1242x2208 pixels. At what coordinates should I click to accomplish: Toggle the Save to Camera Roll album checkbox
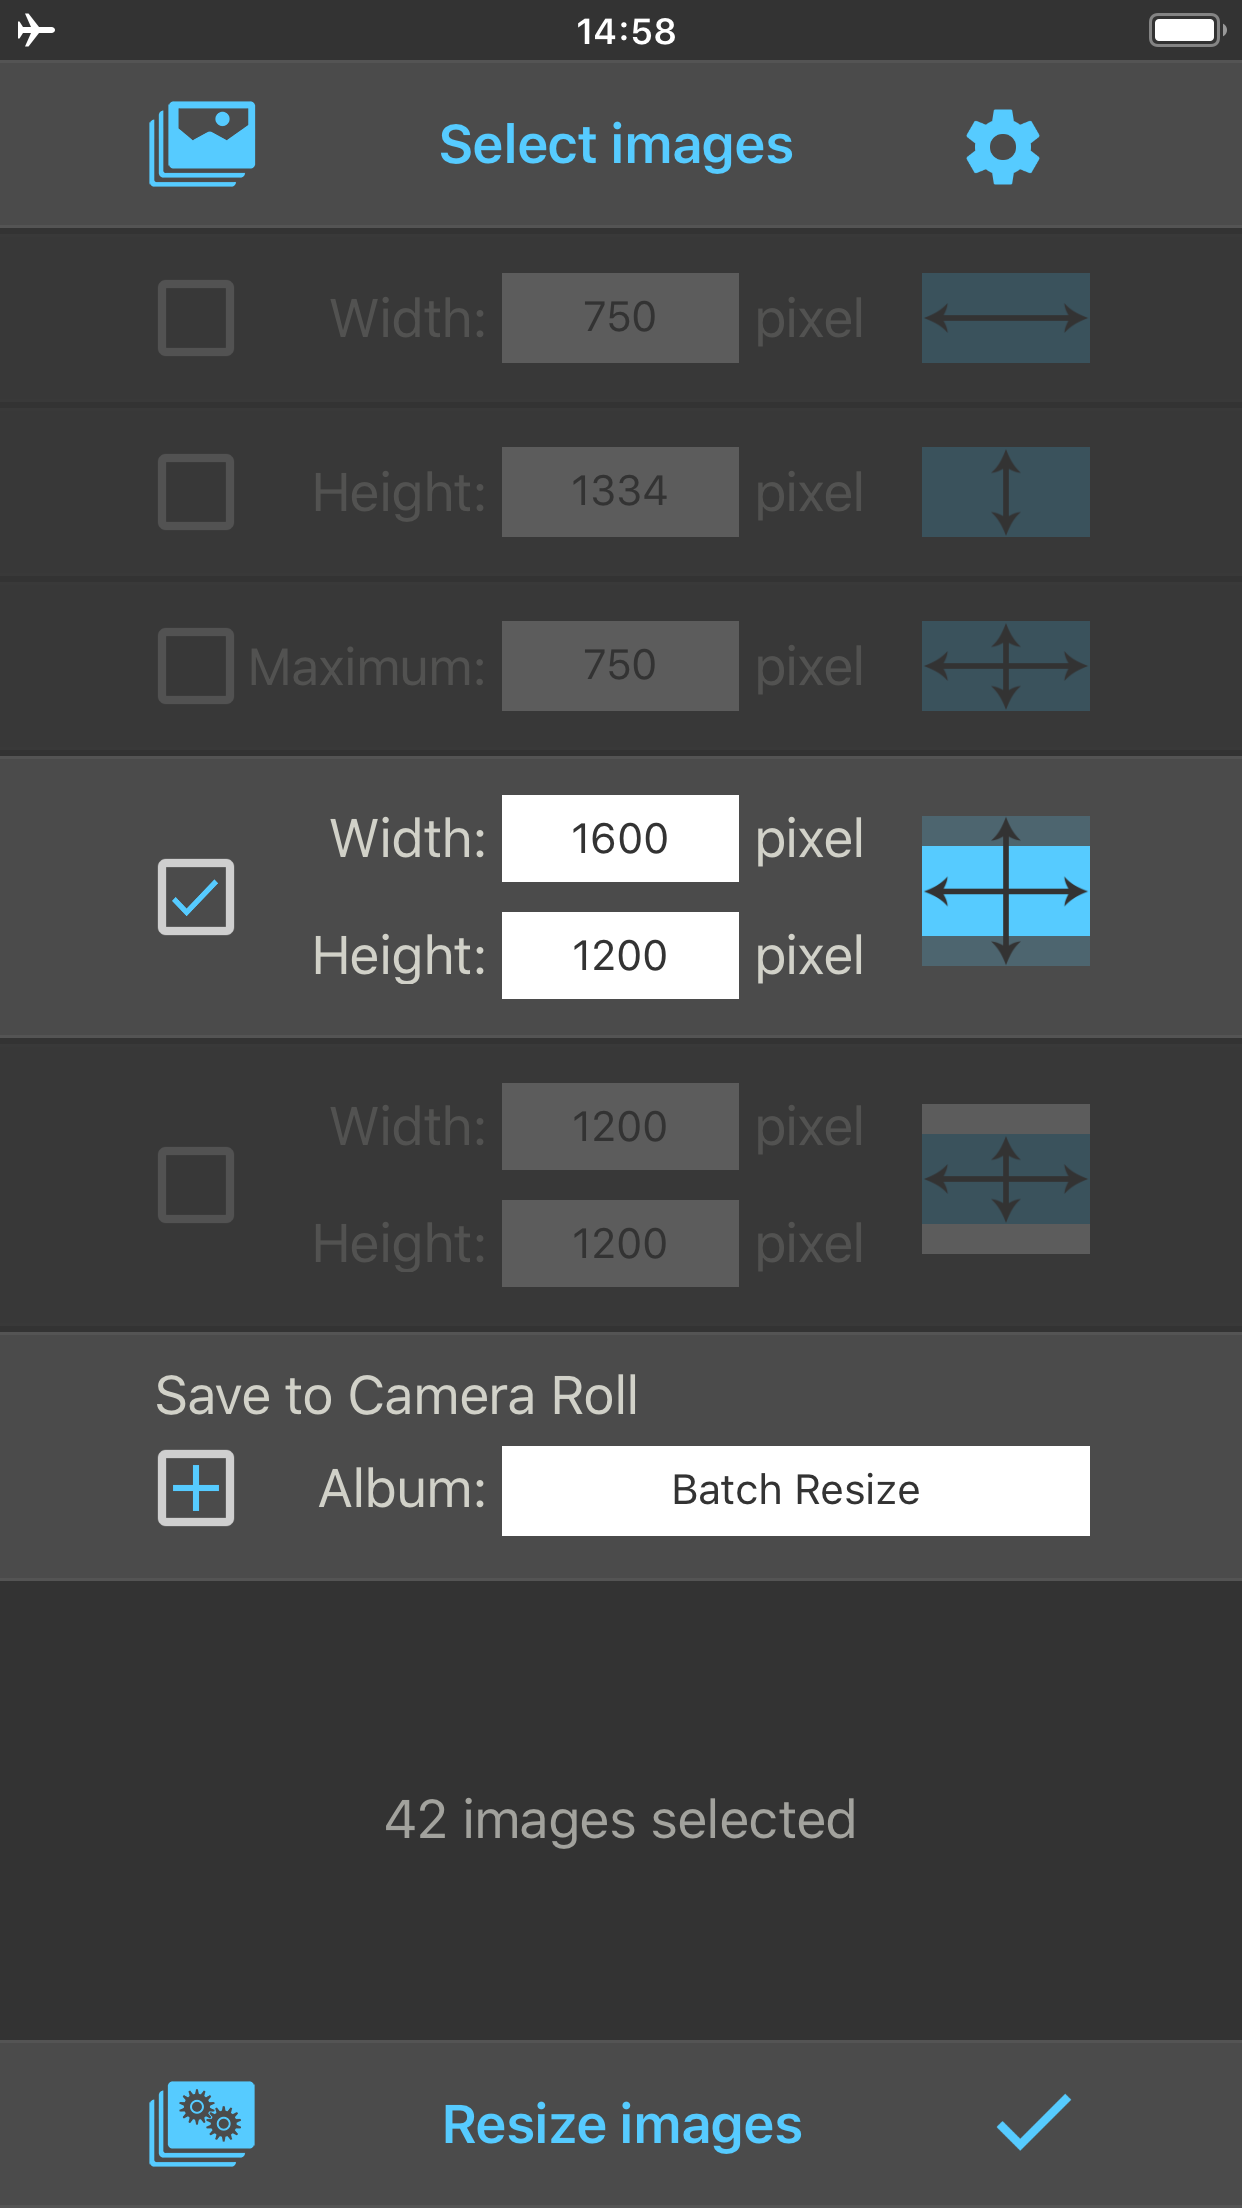click(196, 1488)
